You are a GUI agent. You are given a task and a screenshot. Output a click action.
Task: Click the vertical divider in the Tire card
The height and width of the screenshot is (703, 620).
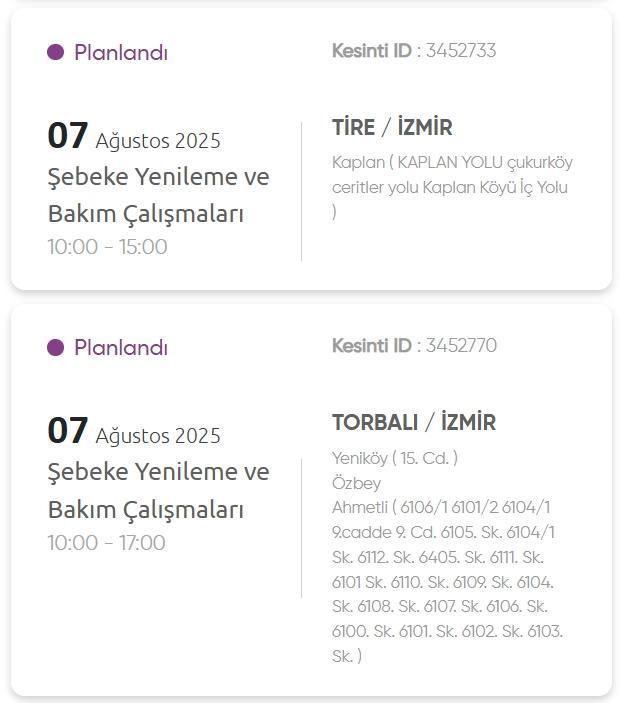tap(301, 191)
